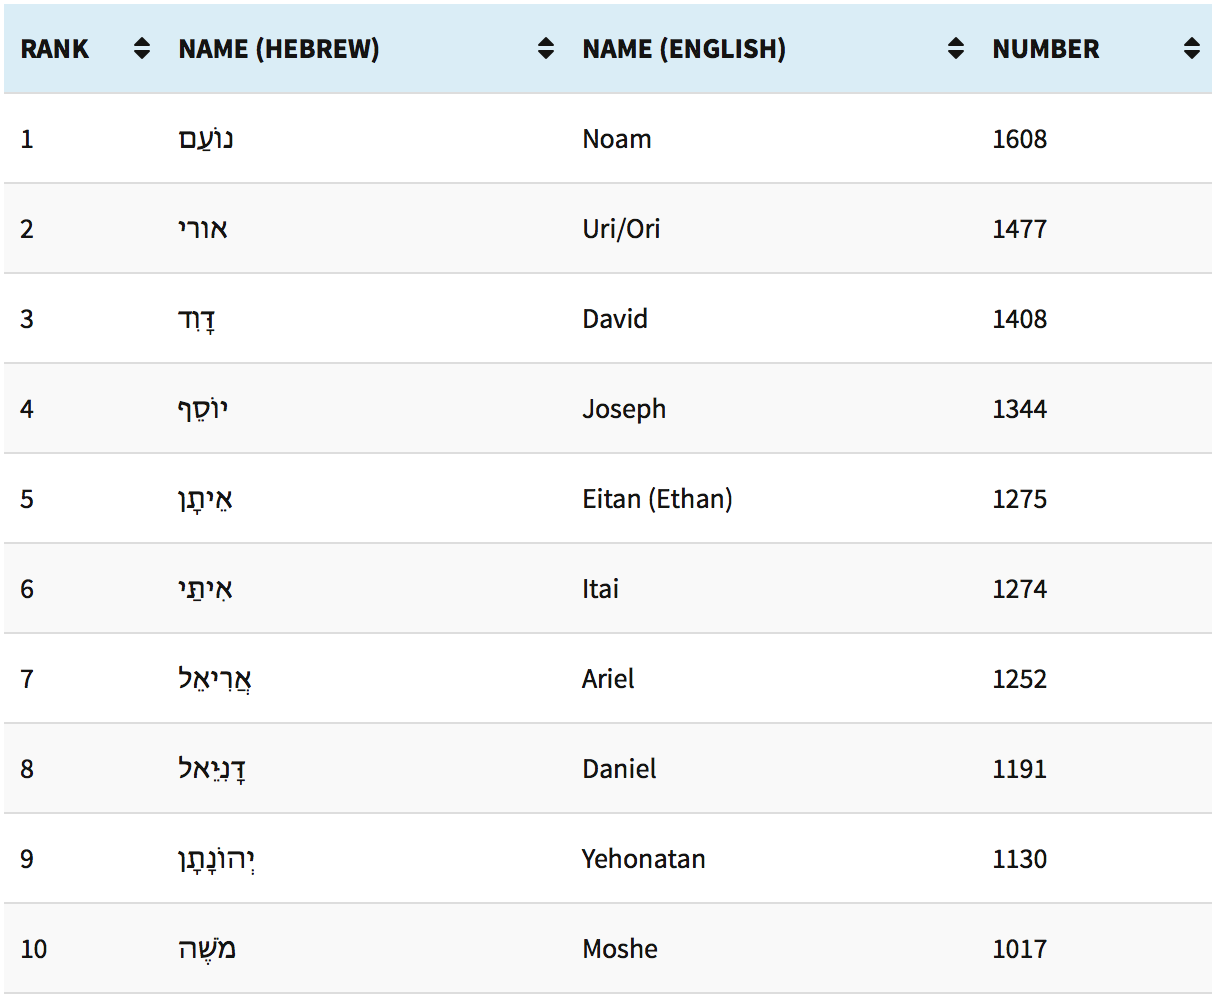Click the Moshe name cell
Screen dimensions: 1218x1000
point(620,949)
